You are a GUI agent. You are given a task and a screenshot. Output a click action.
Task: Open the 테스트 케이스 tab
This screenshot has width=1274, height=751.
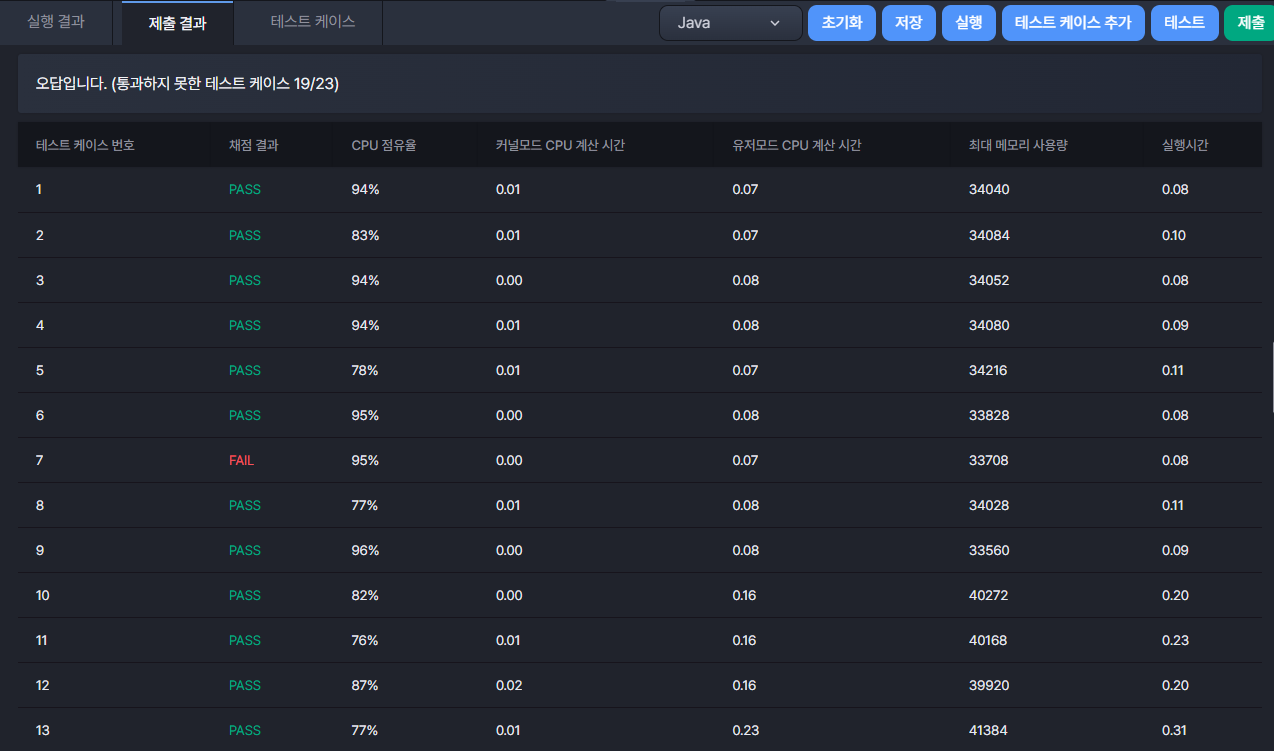click(313, 22)
